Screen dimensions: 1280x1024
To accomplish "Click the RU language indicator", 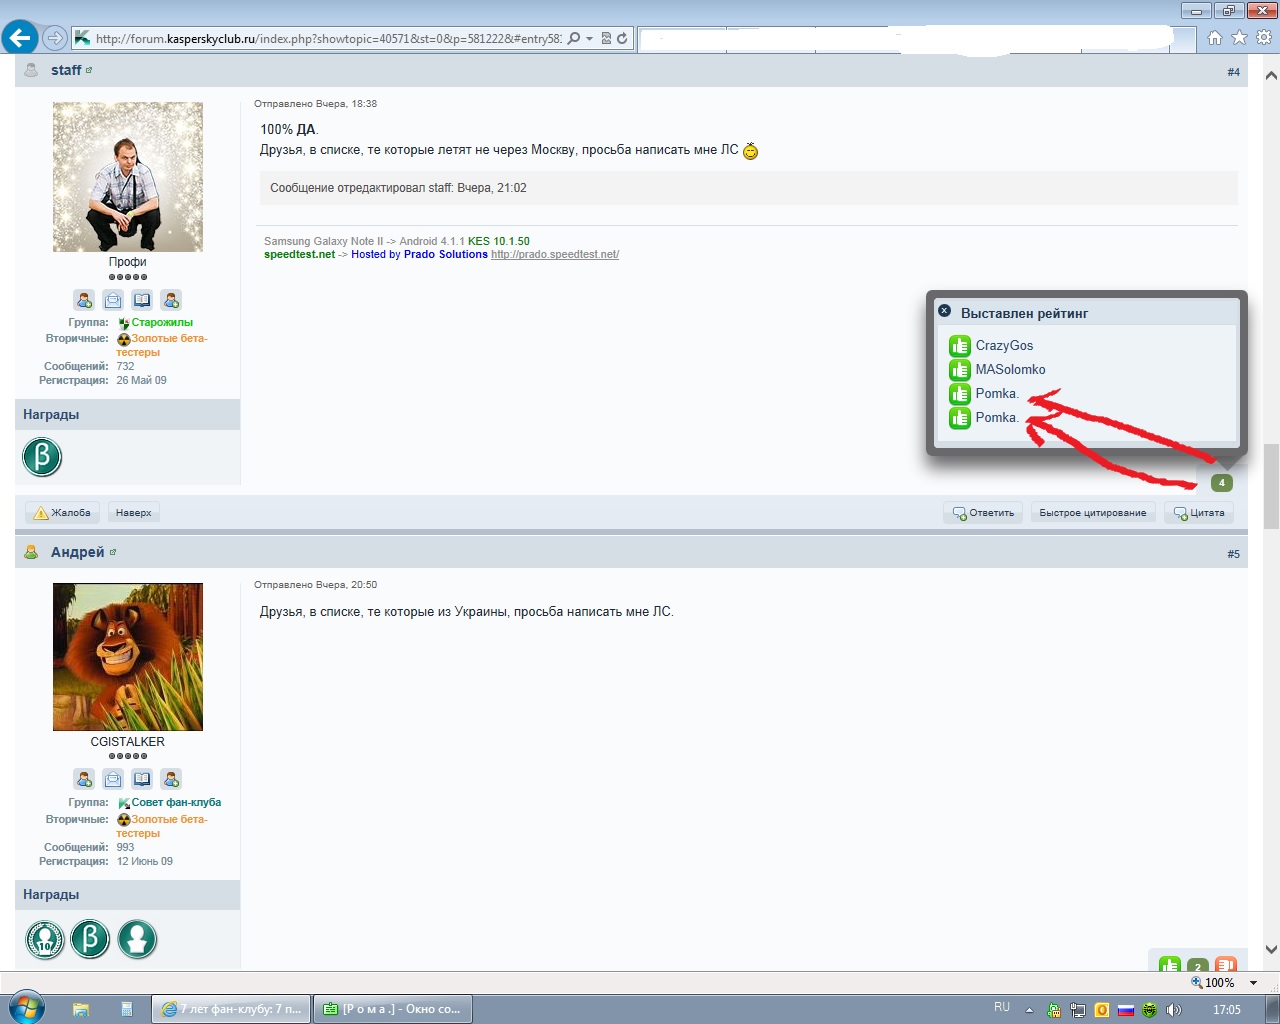I will click(x=1002, y=1008).
